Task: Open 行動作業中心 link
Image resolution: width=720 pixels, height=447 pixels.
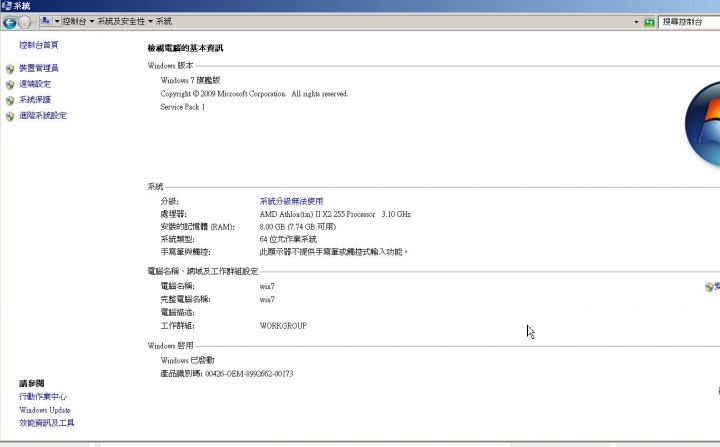Action: [43, 396]
